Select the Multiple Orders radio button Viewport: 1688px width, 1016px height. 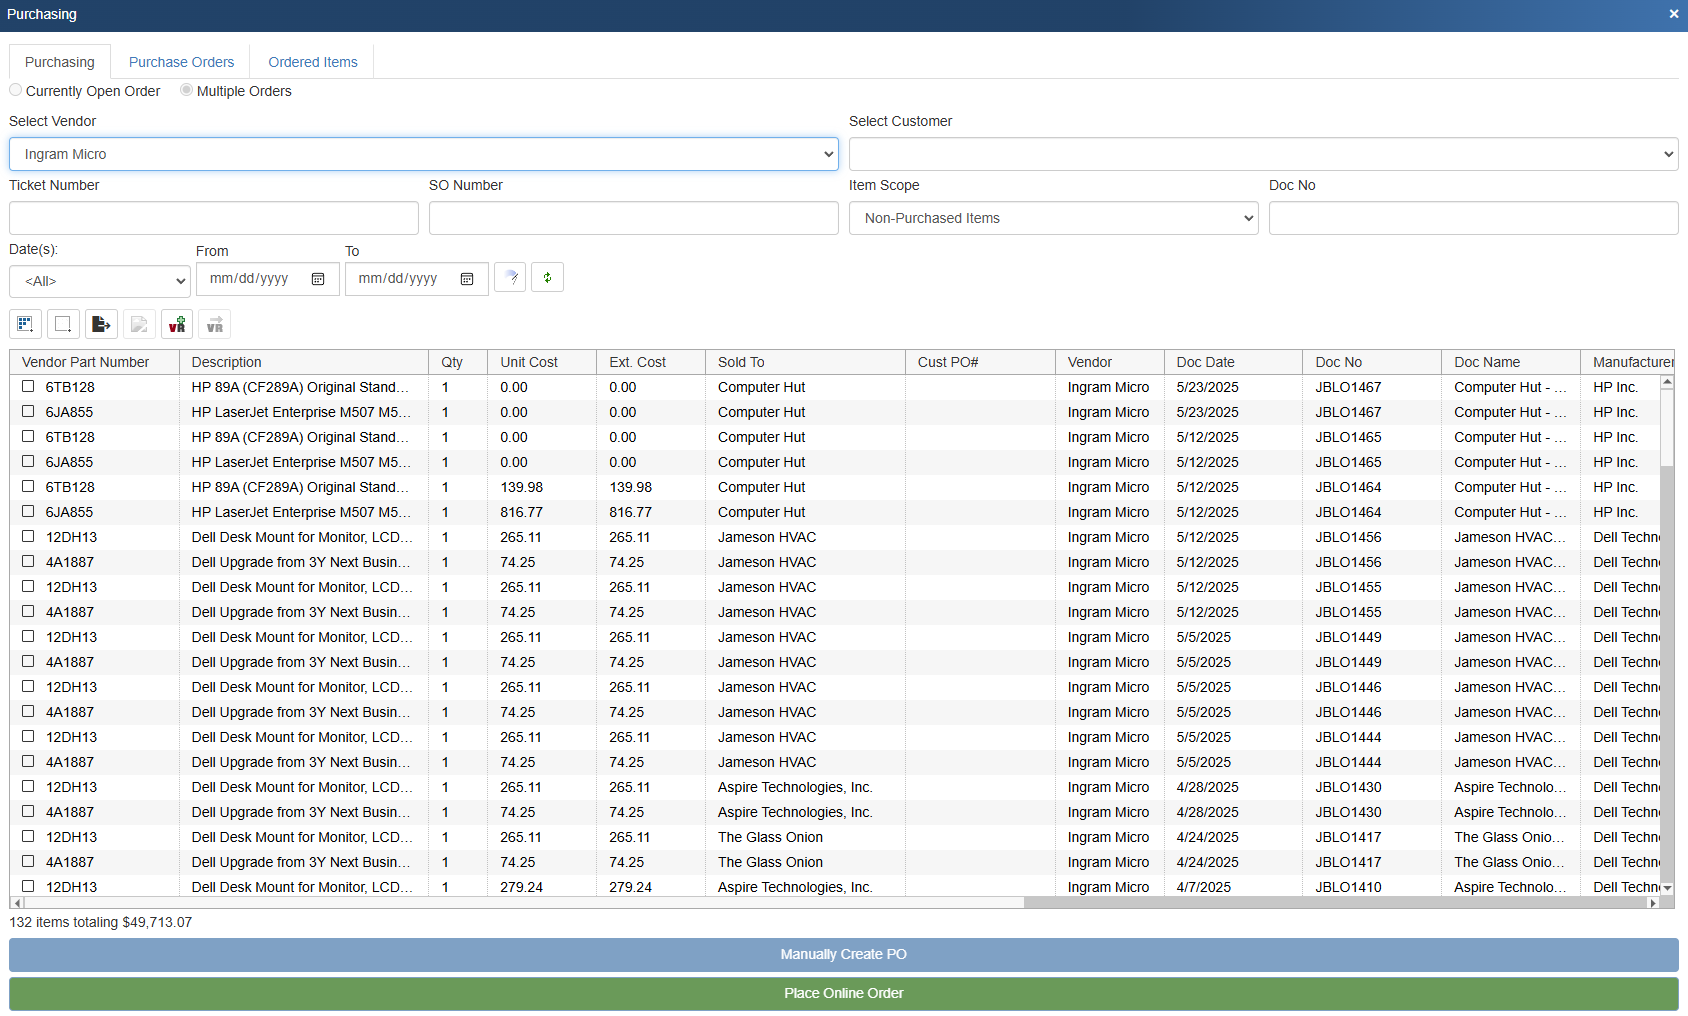(187, 90)
